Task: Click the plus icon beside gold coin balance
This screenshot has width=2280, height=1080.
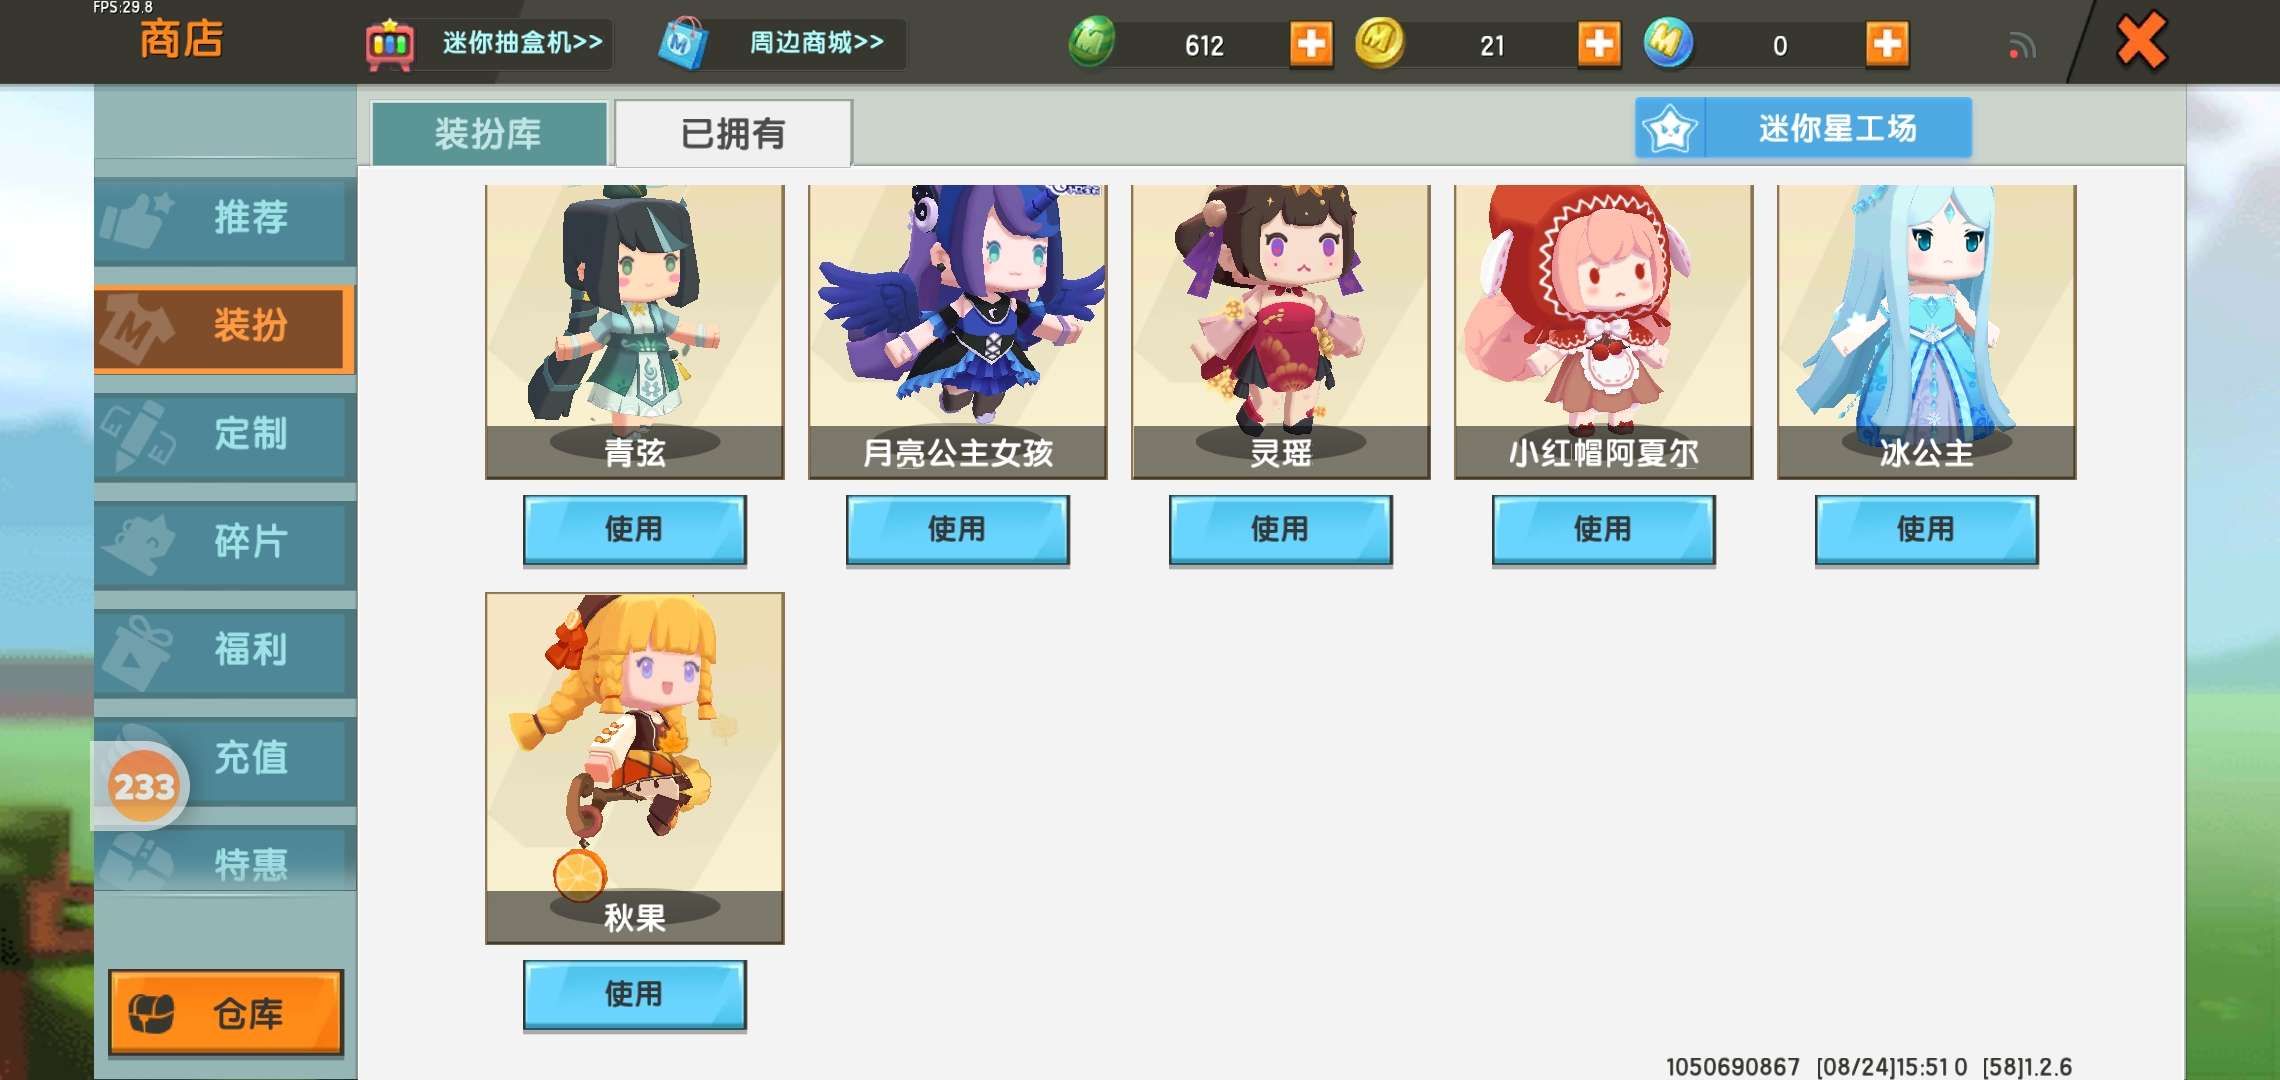Action: [x=1599, y=44]
